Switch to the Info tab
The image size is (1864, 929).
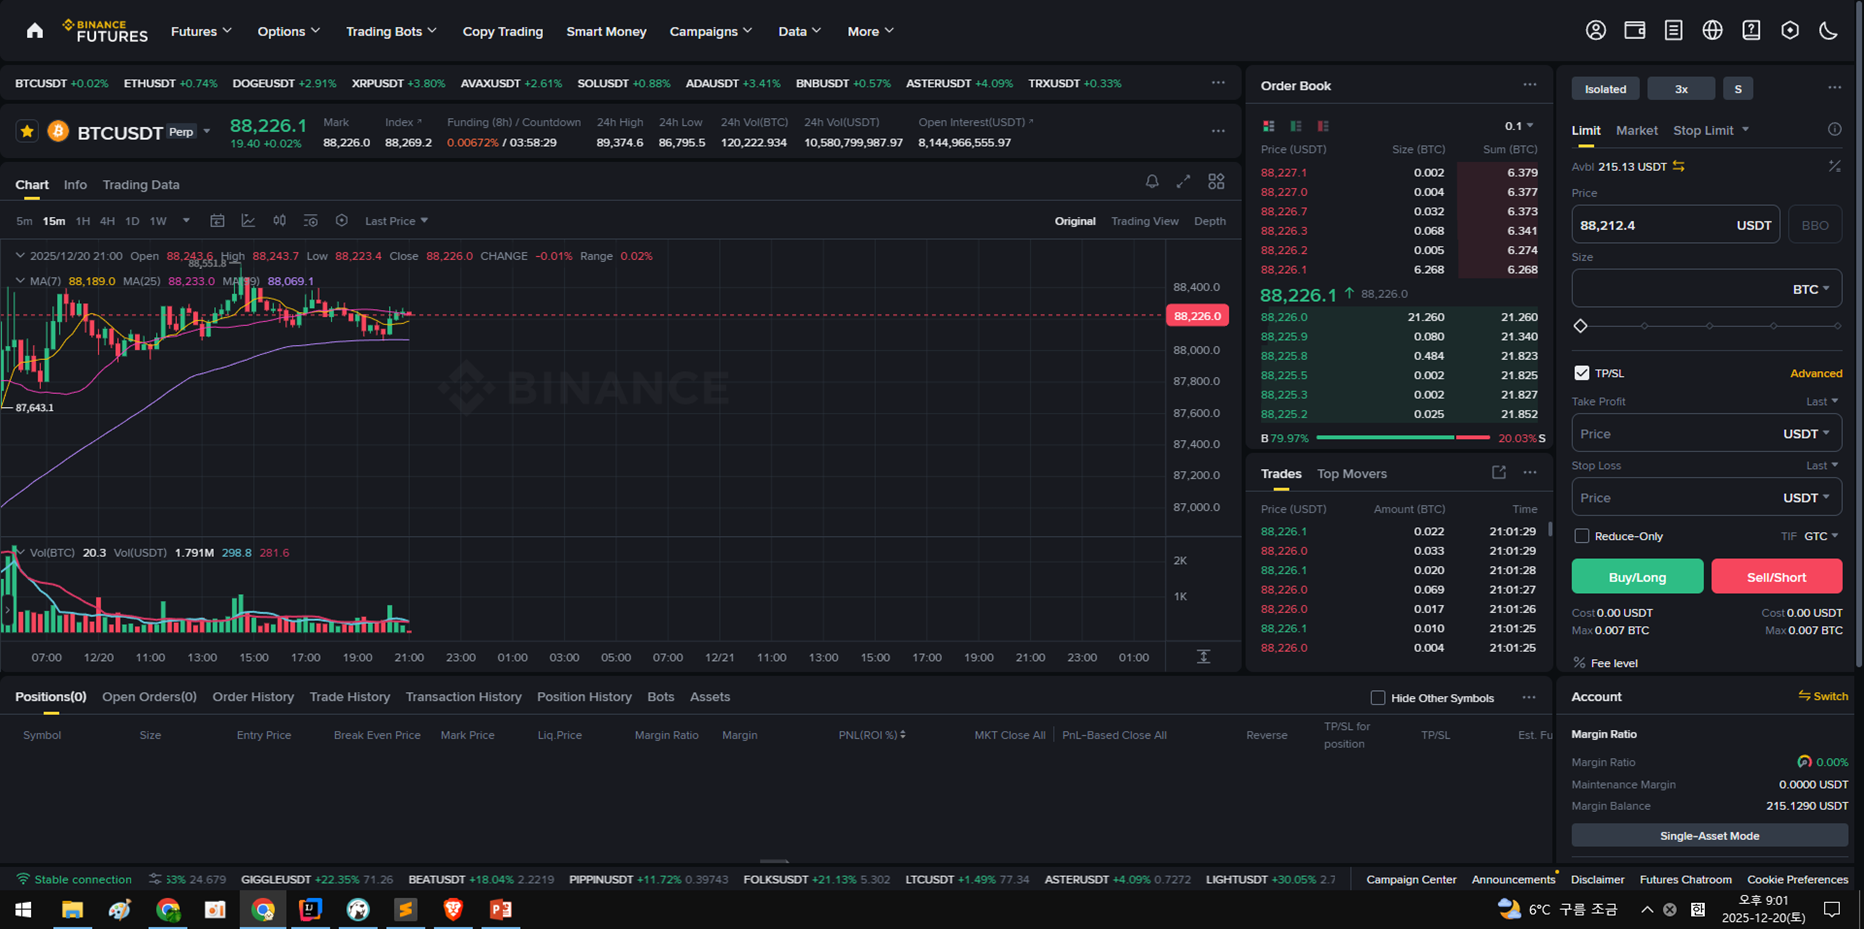[x=75, y=184]
